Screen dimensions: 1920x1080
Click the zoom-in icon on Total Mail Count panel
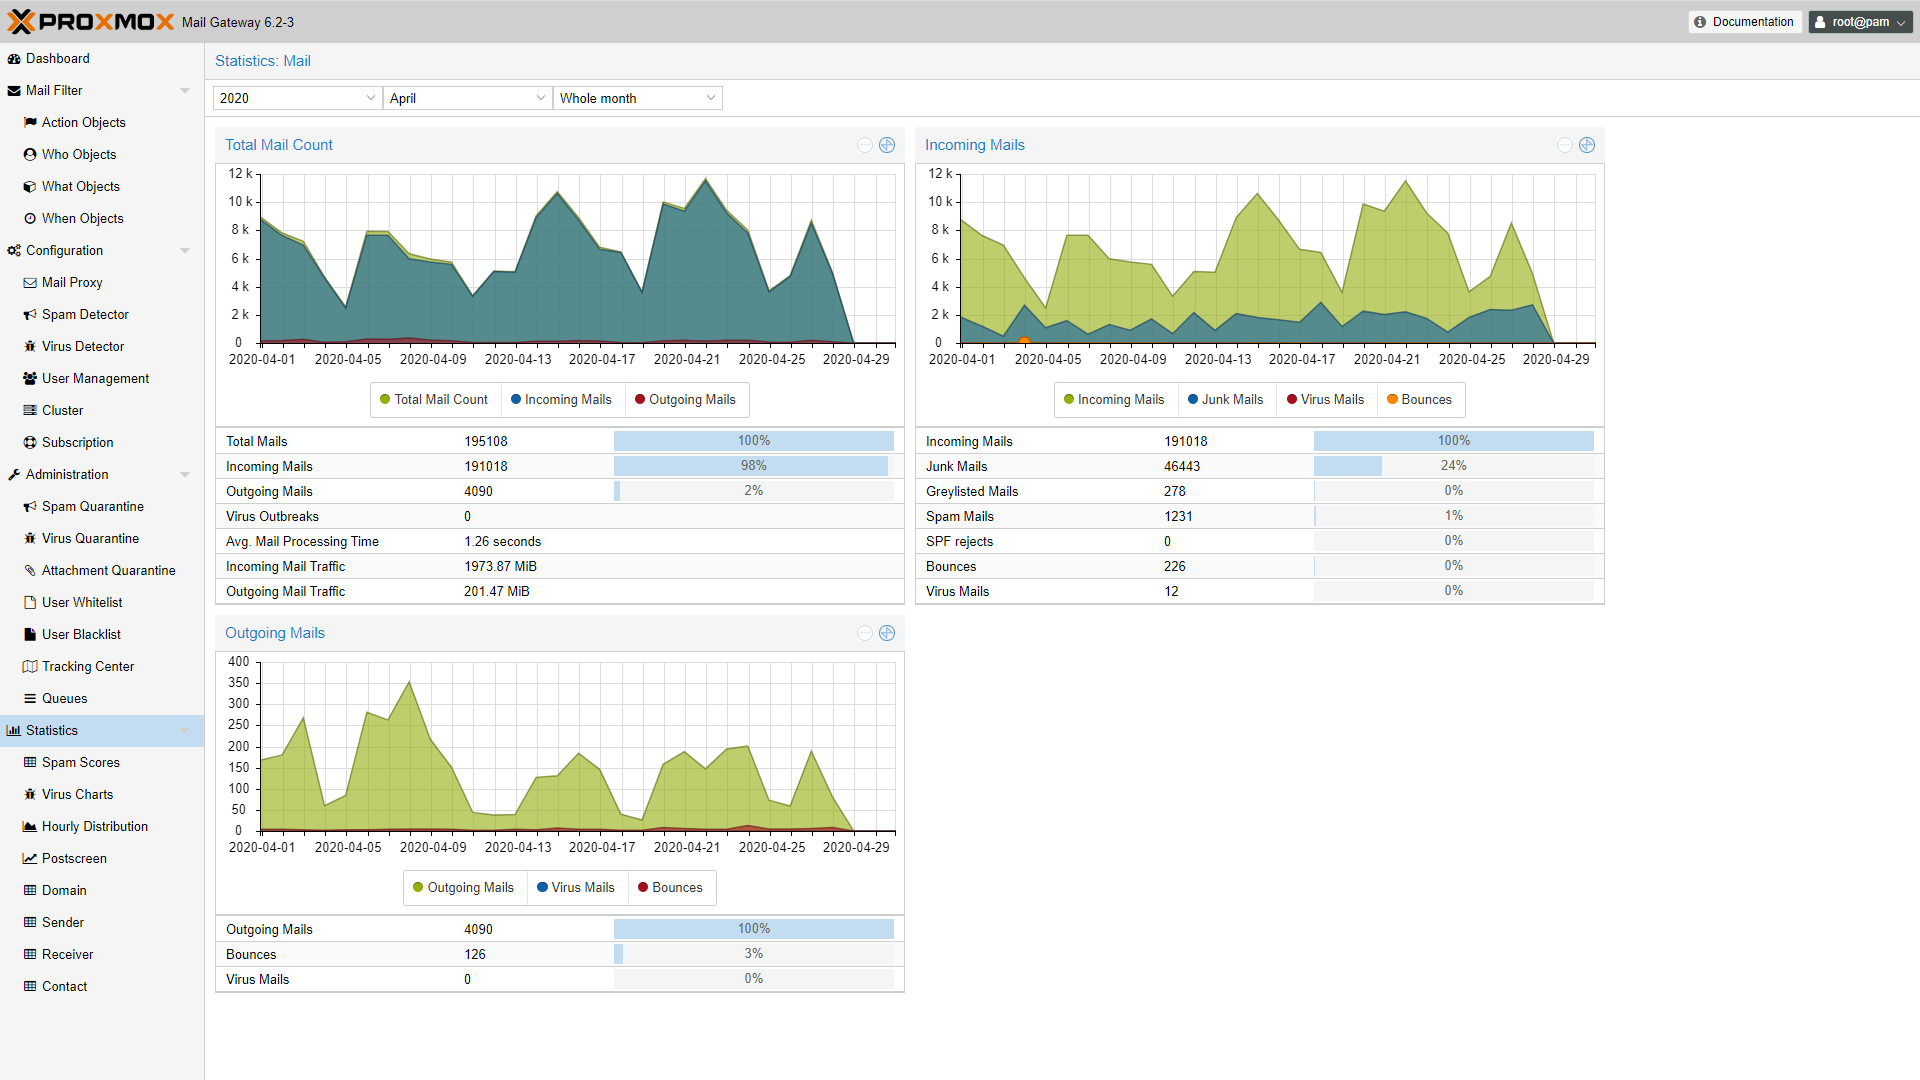pyautogui.click(x=887, y=145)
